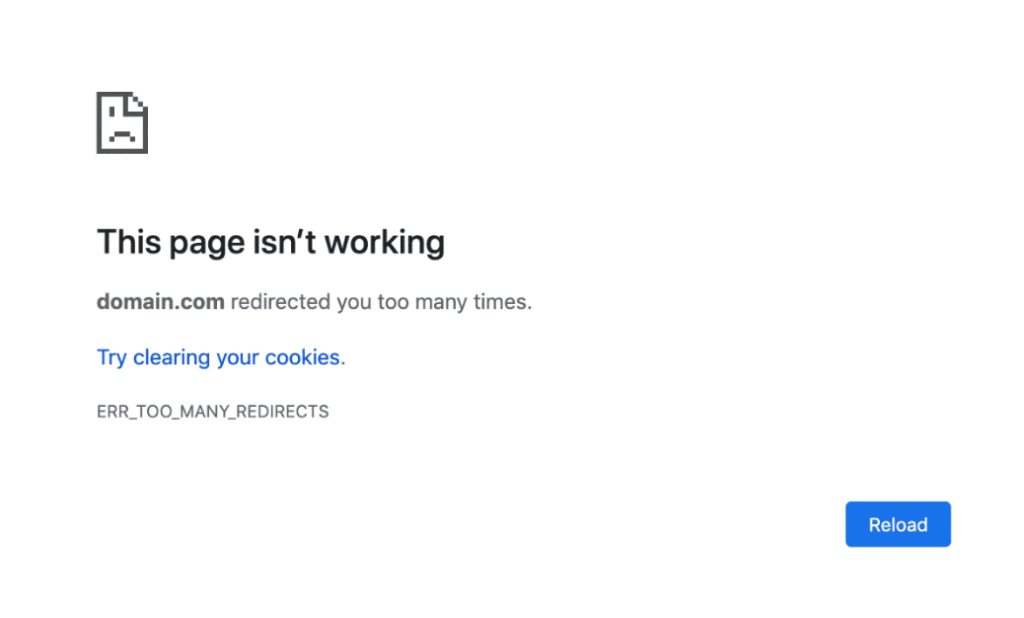This screenshot has height=618, width=1024.
Task: Click the gray error code below the link
Action: click(212, 411)
